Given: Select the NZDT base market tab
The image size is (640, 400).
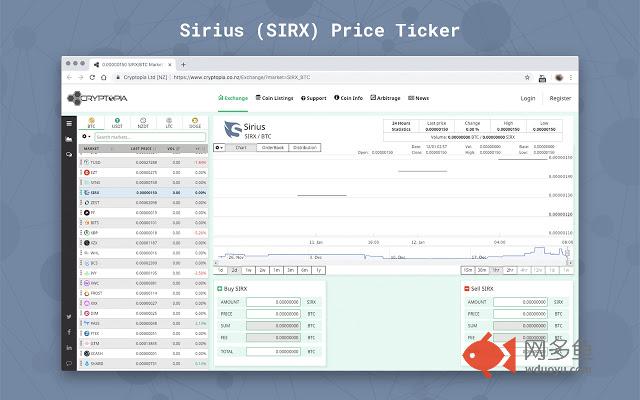Looking at the screenshot, I should [143, 122].
